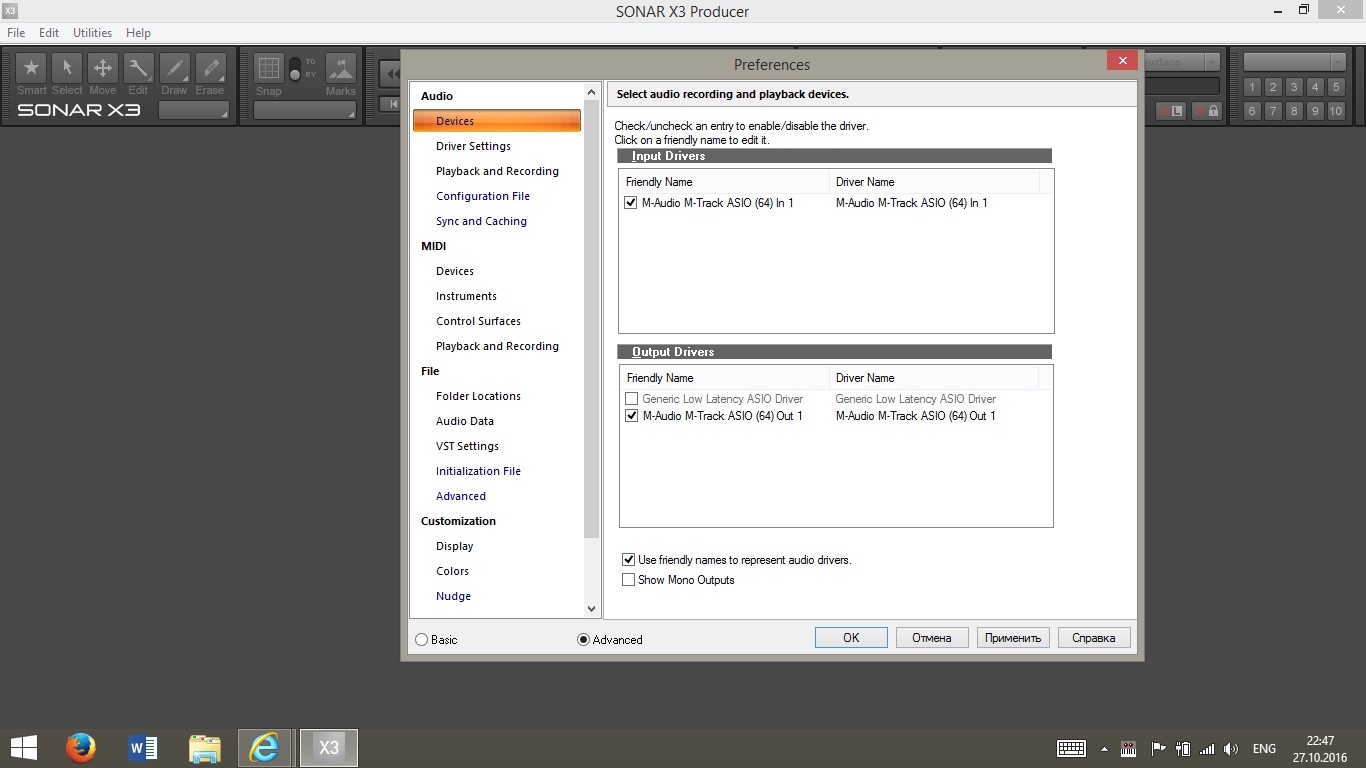Screen dimensions: 1366x768
Task: Click the Справка help button
Action: click(x=1094, y=638)
